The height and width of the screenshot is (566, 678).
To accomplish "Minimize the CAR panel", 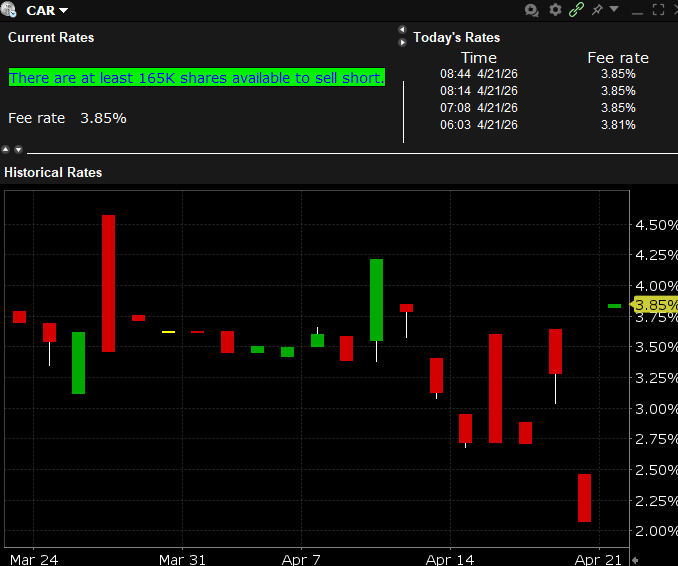I will click(x=637, y=13).
